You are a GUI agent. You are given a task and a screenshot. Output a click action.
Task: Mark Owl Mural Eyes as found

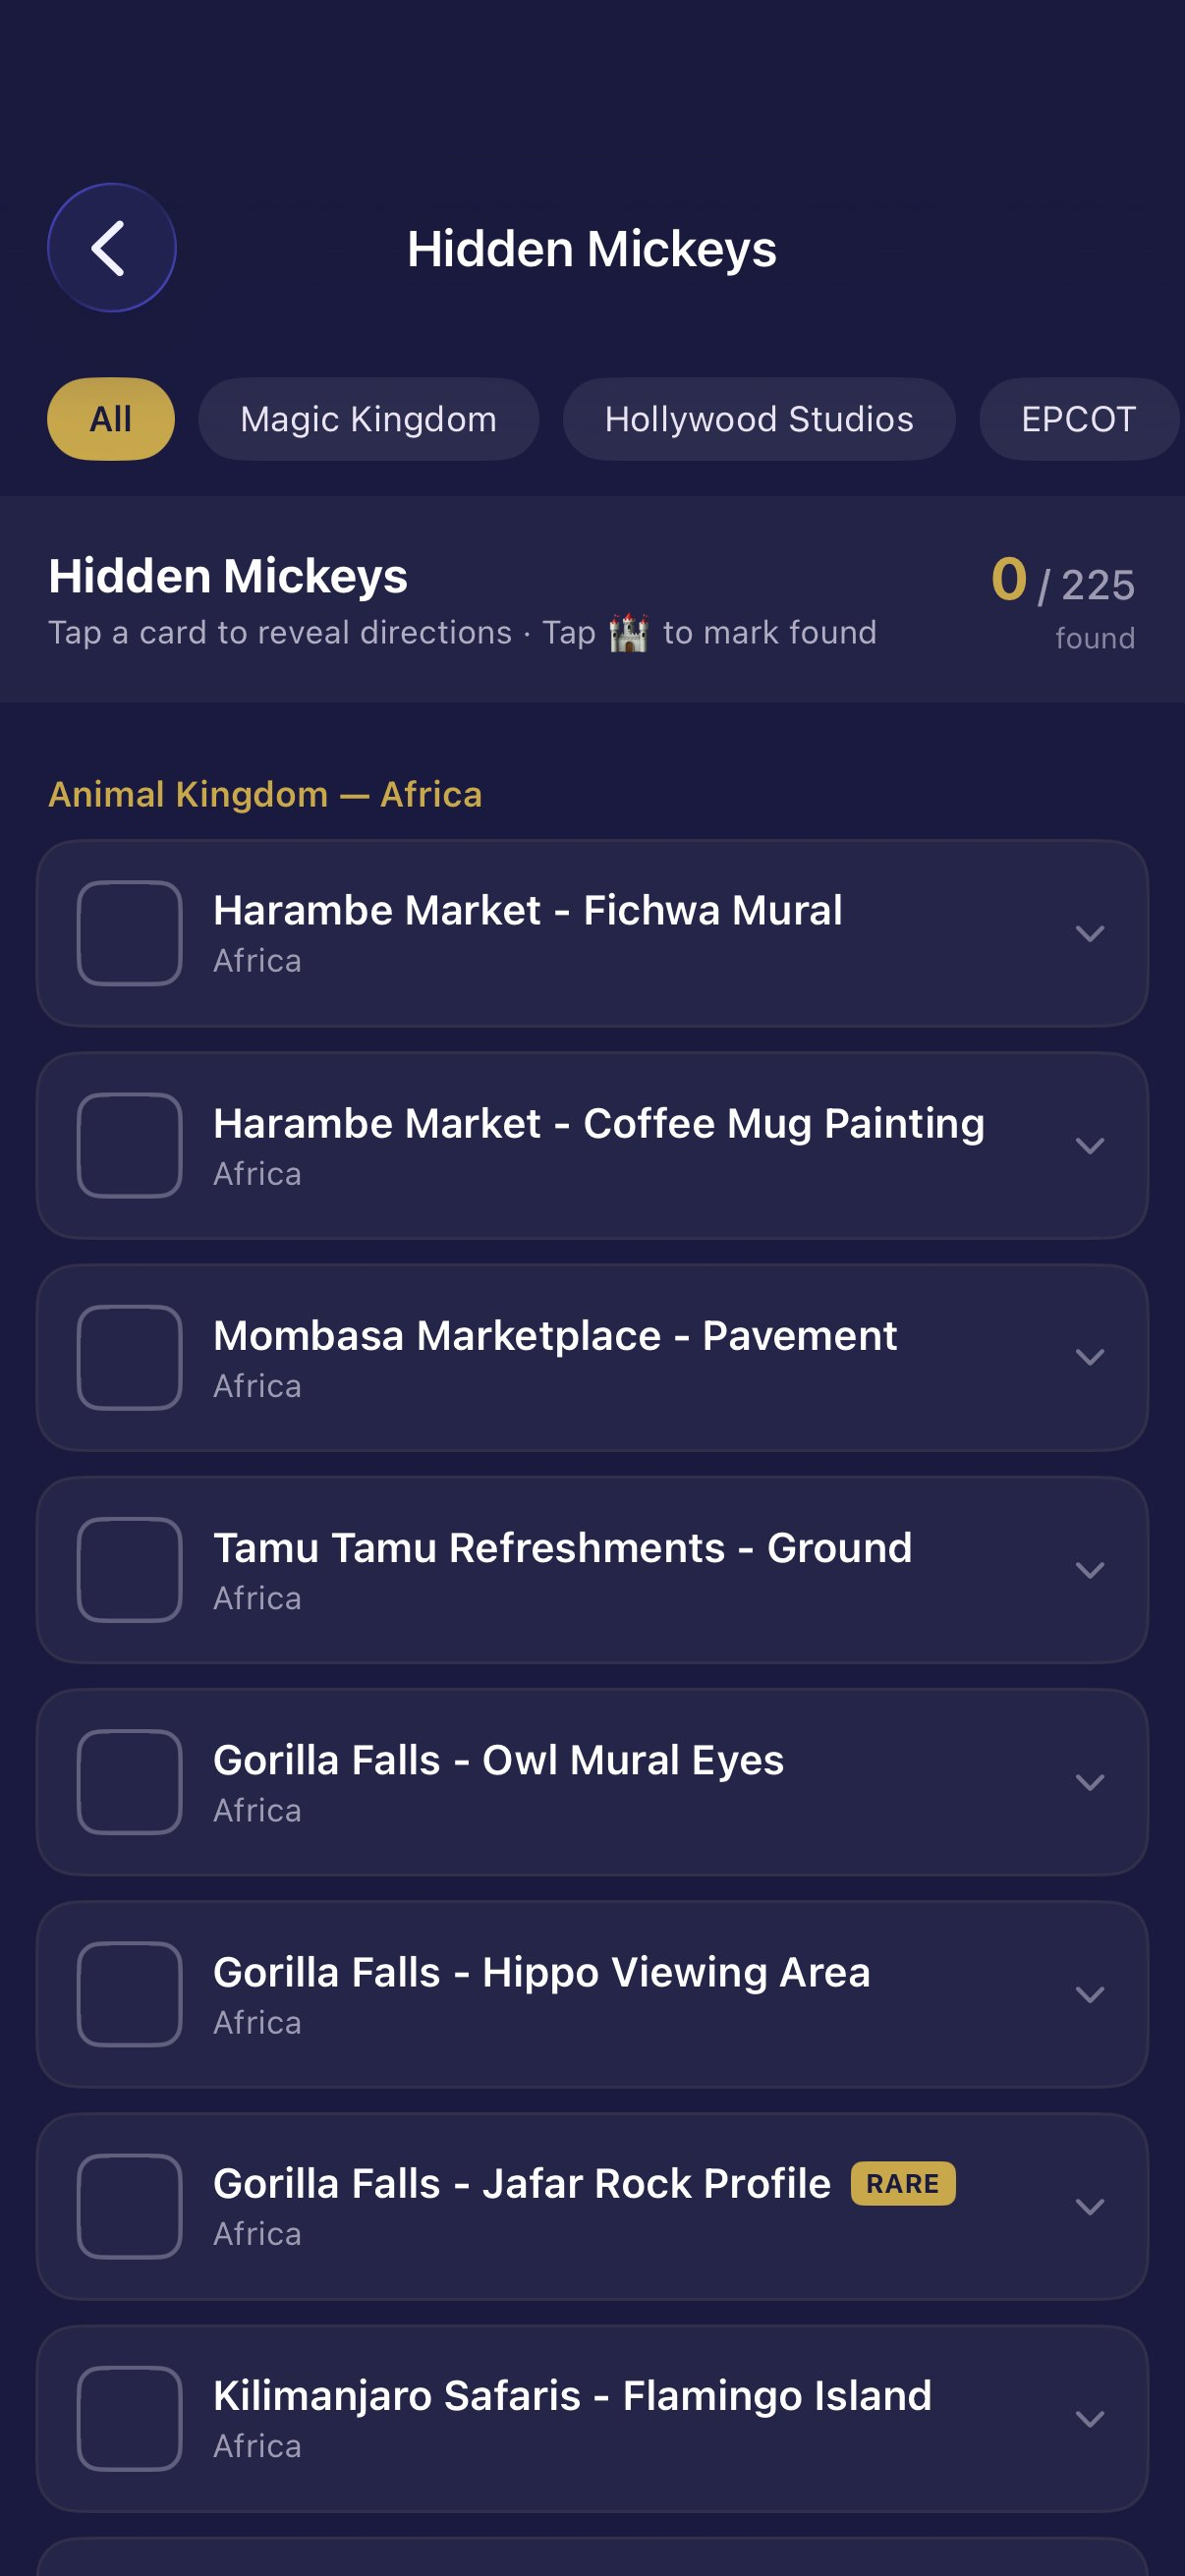[x=130, y=1781]
